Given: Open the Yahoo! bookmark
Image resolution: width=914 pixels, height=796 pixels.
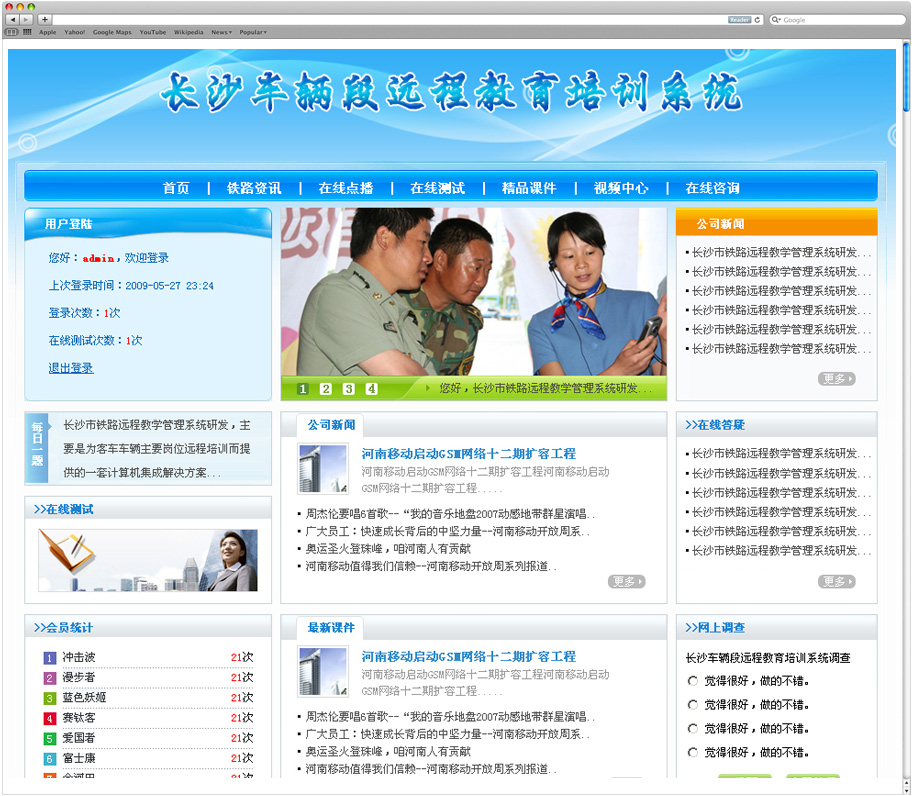Looking at the screenshot, I should click(75, 32).
